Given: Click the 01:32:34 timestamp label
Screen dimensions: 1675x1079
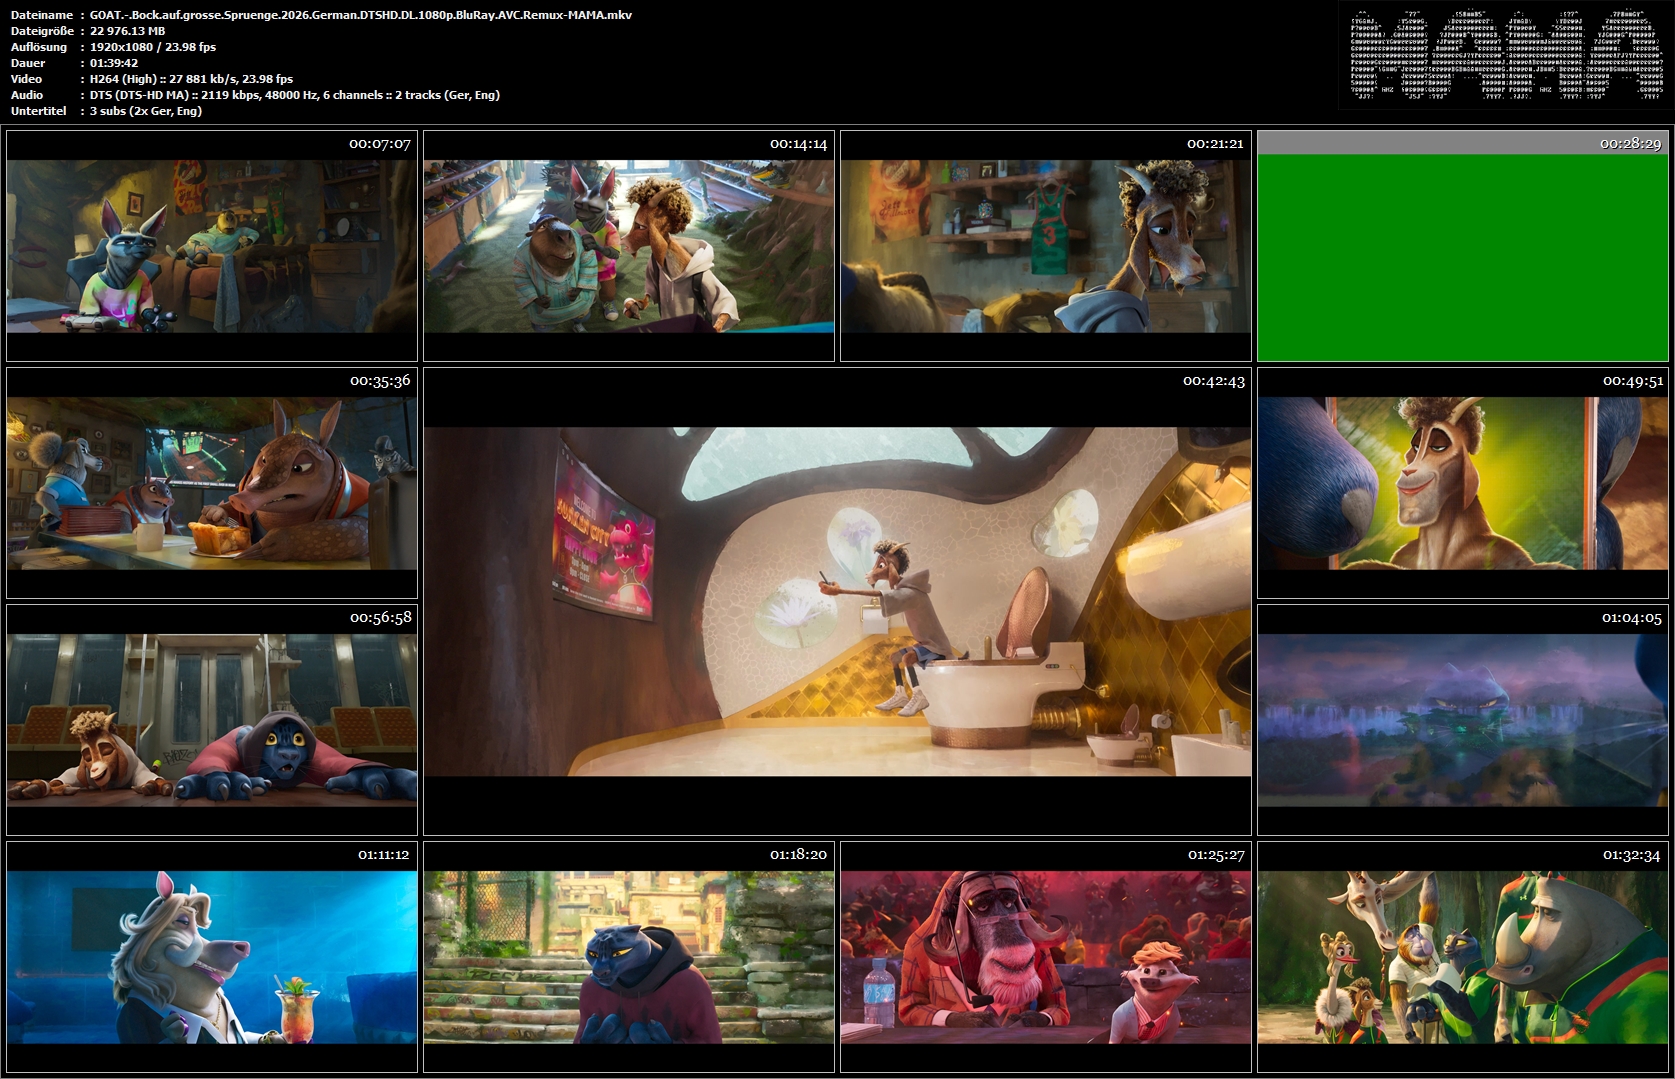Looking at the screenshot, I should (x=1632, y=855).
